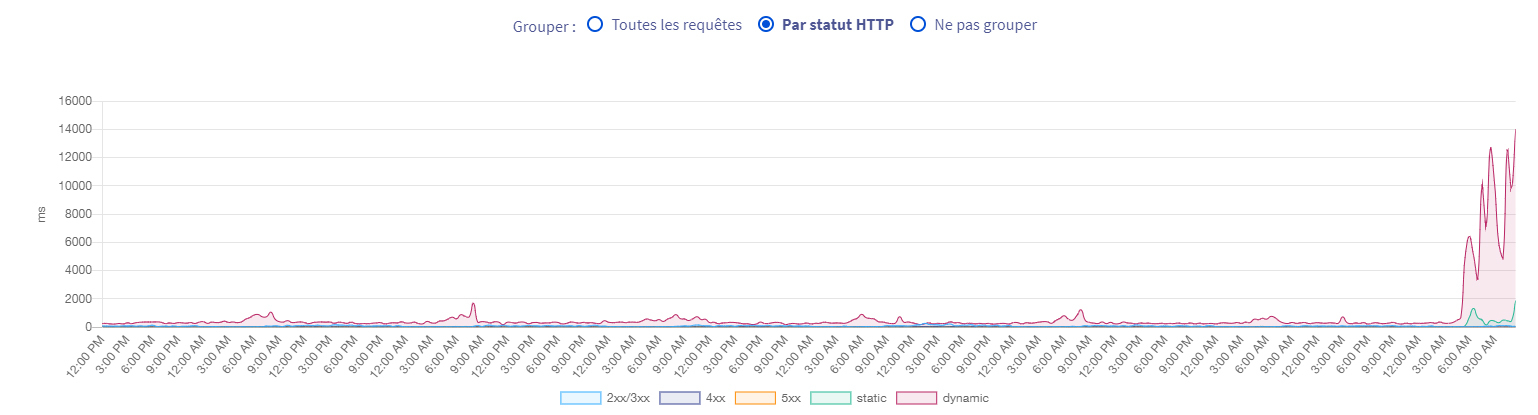Image resolution: width=1538 pixels, height=415 pixels.
Task: Hide the 'static' series via its legend label
Action: coord(870,398)
